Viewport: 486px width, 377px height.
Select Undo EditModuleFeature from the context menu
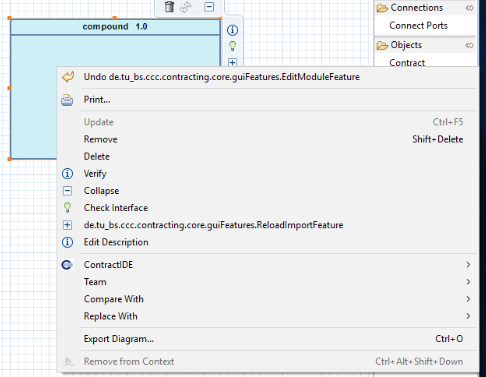pos(268,77)
